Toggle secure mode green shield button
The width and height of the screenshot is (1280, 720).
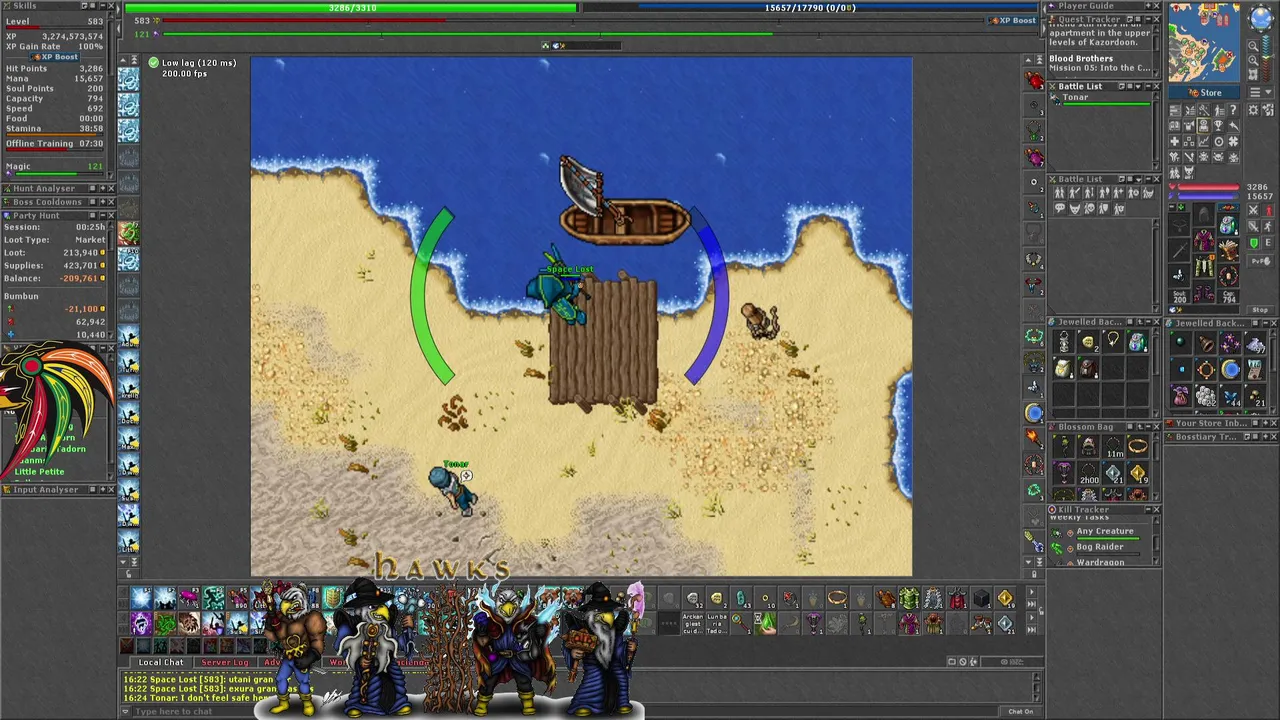tap(1254, 243)
